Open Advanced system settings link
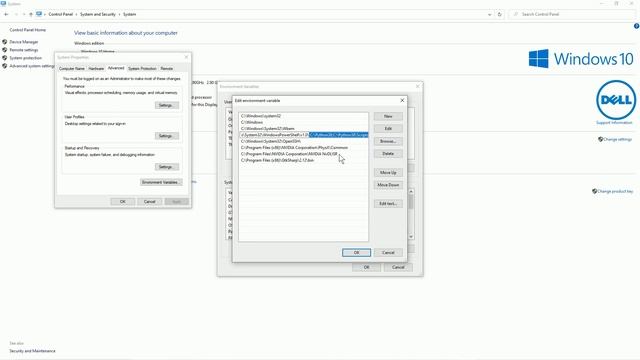This screenshot has height=360, width=640. coord(32,66)
